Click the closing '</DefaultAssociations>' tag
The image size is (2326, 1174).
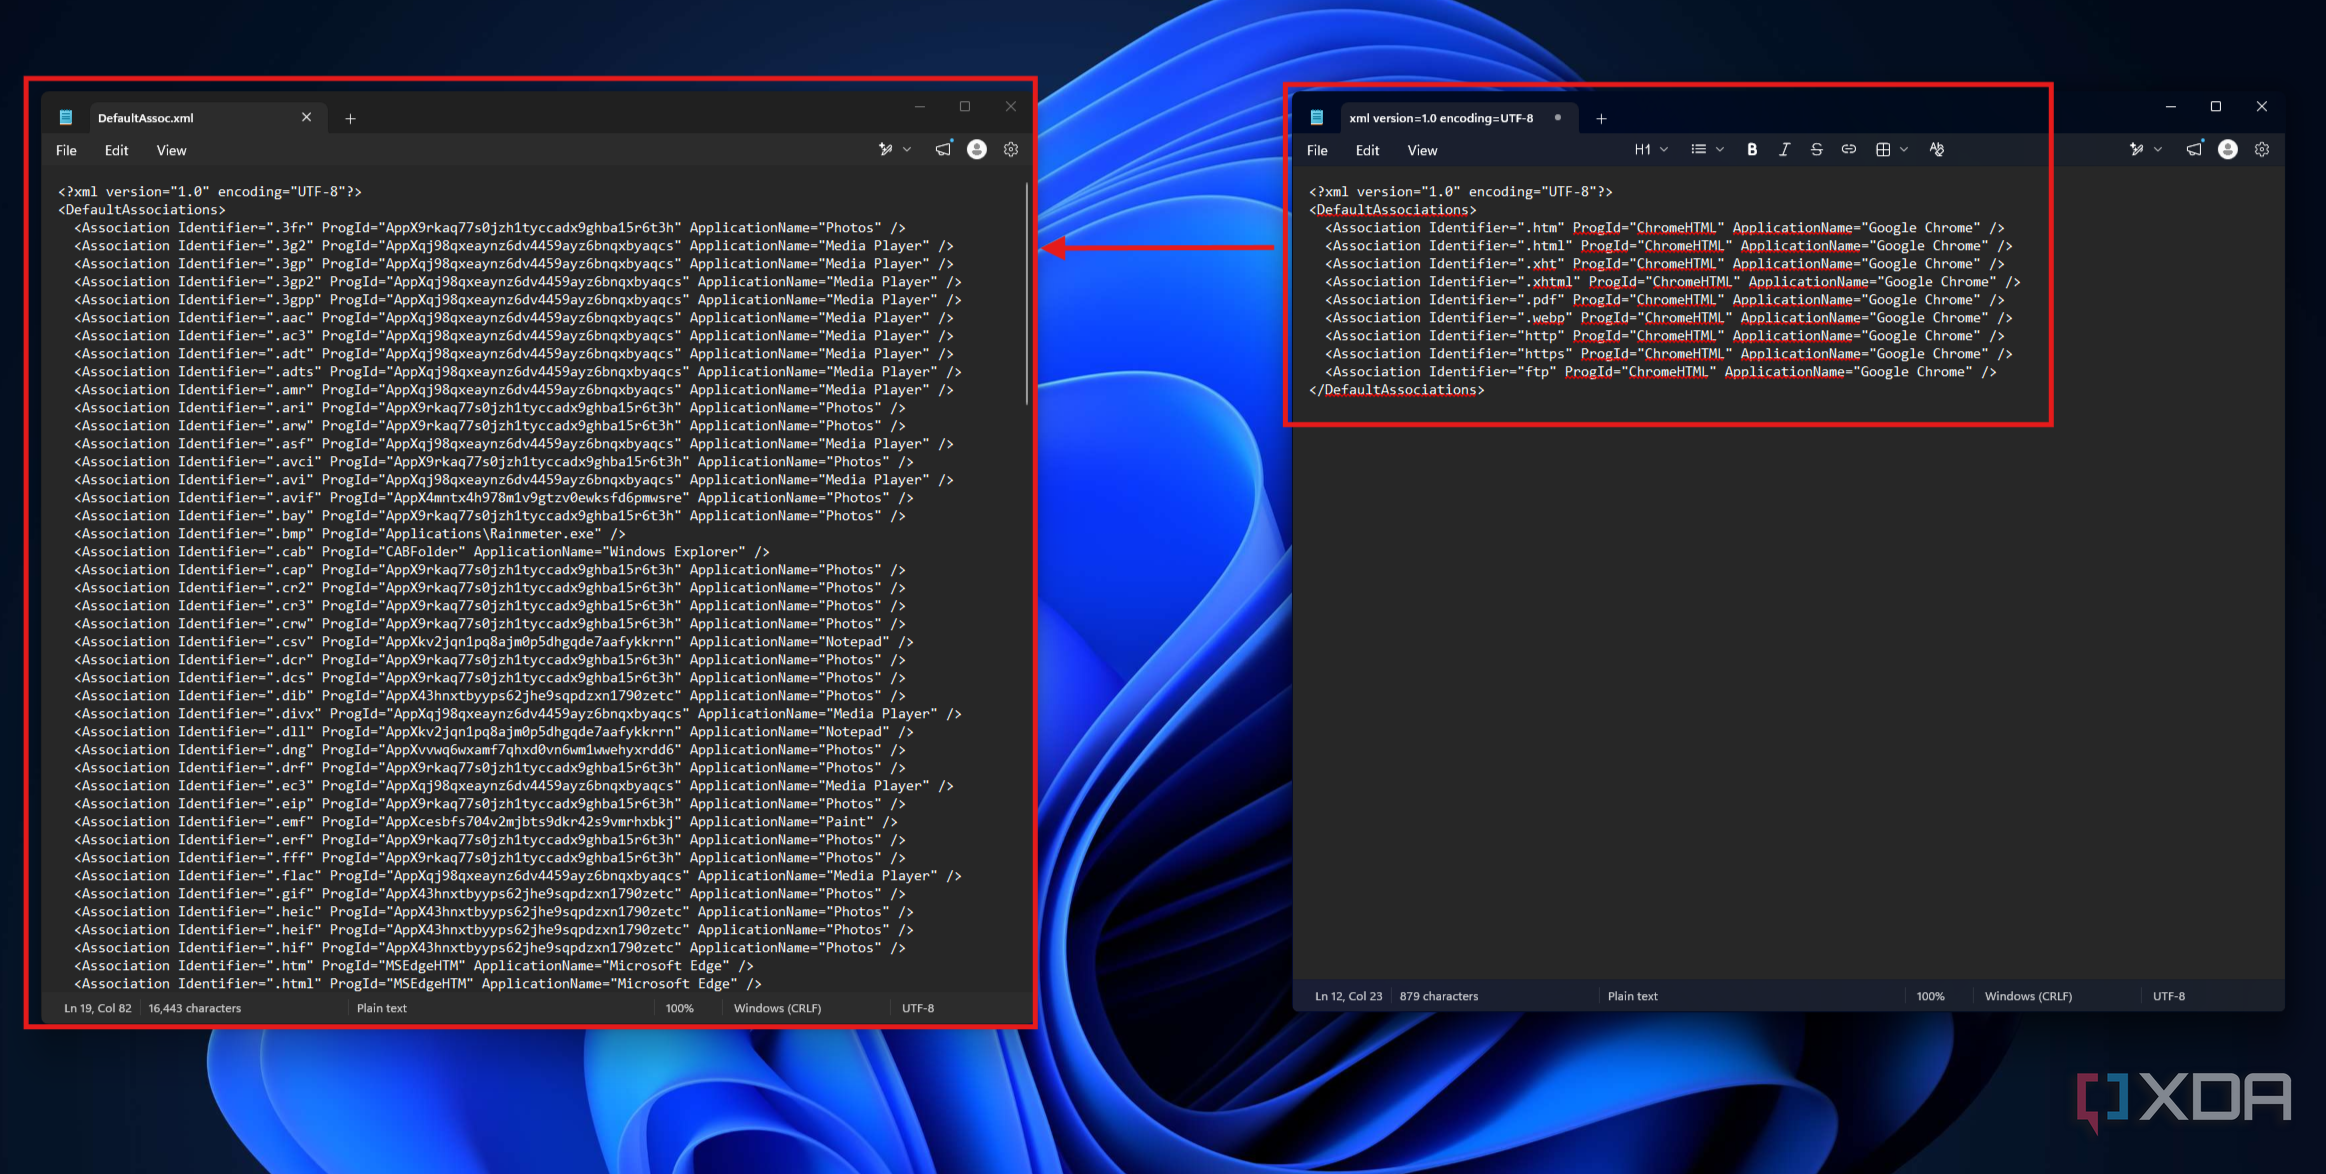[1397, 390]
